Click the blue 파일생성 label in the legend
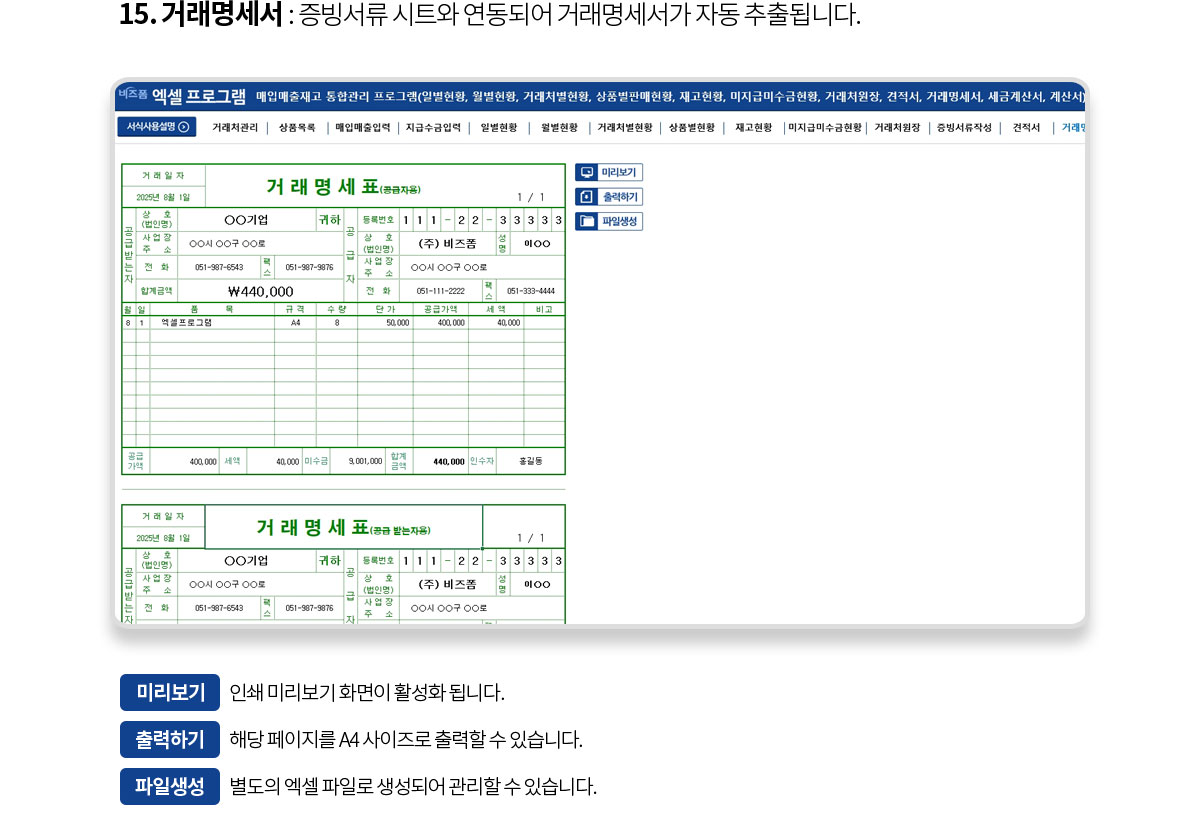1200x820 pixels. tap(170, 786)
